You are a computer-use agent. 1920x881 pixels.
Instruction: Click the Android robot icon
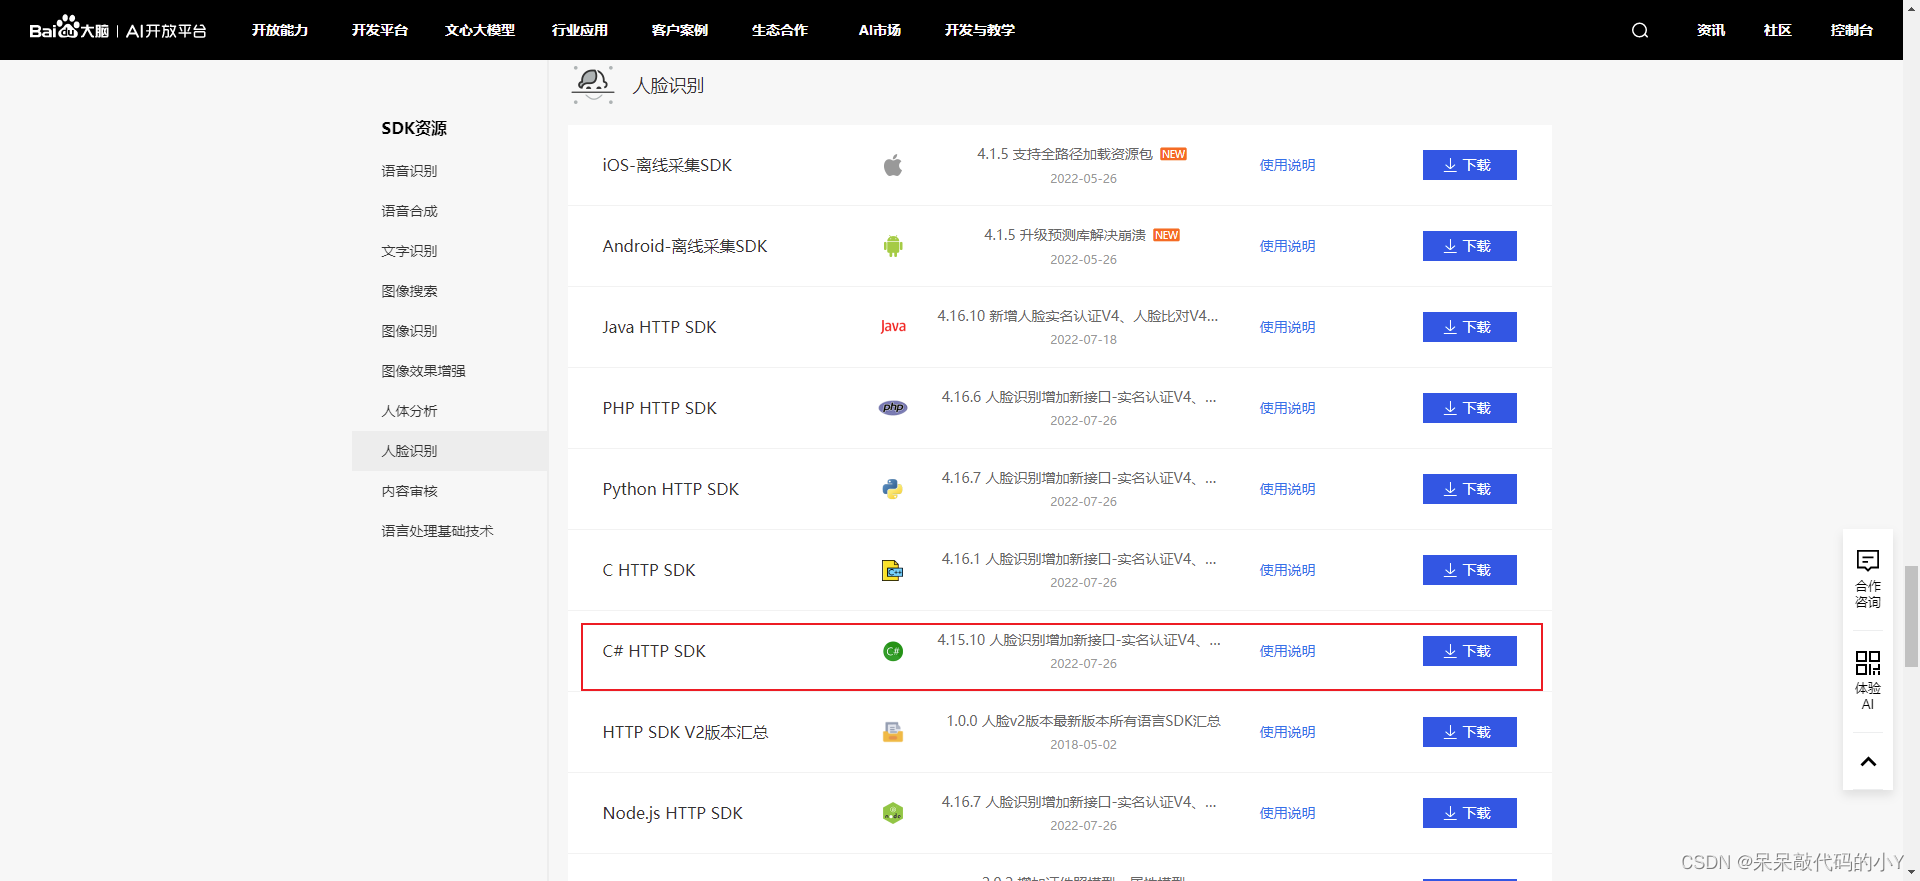pos(893,246)
